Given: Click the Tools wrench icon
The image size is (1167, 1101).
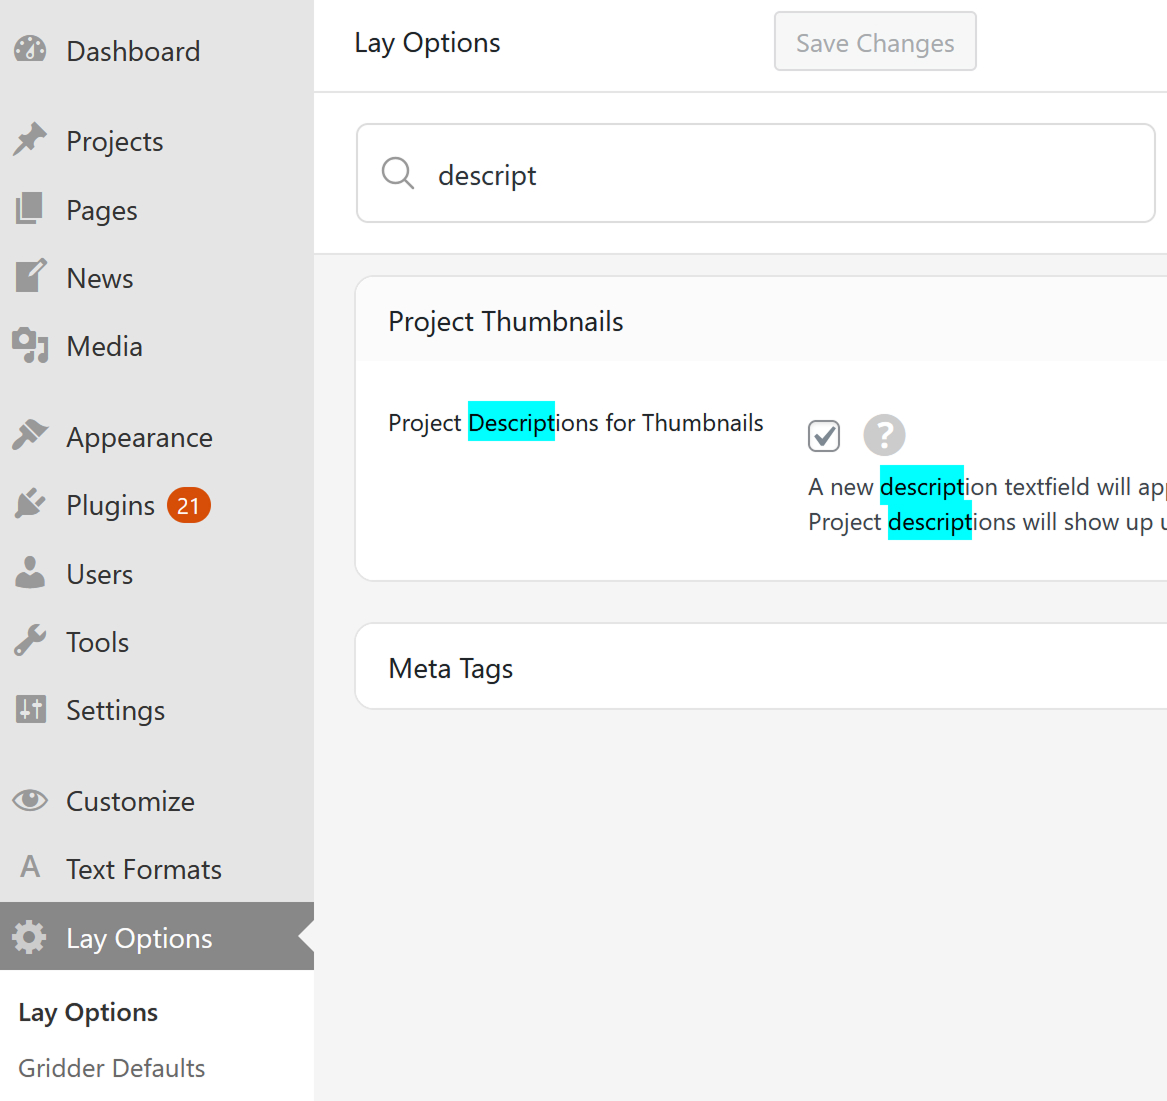Looking at the screenshot, I should point(30,641).
